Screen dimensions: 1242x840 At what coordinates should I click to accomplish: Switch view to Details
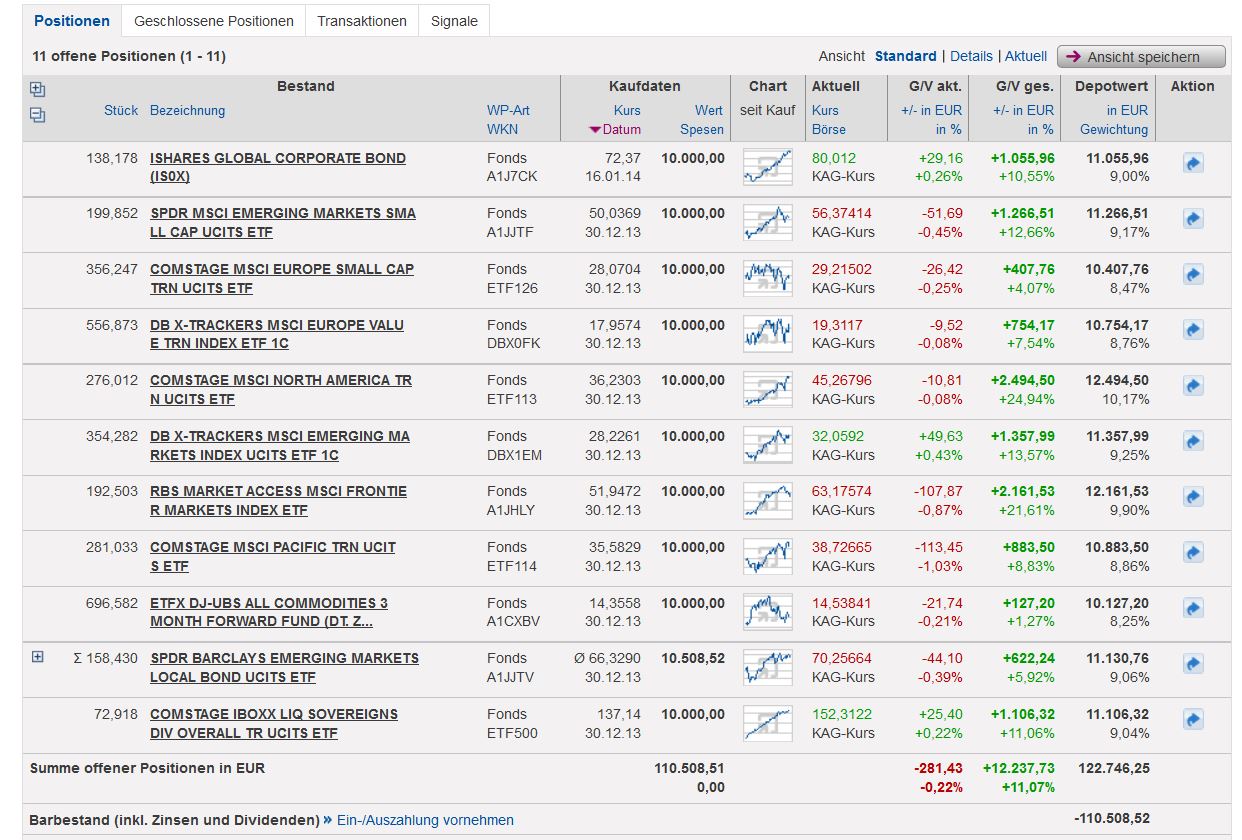click(971, 56)
